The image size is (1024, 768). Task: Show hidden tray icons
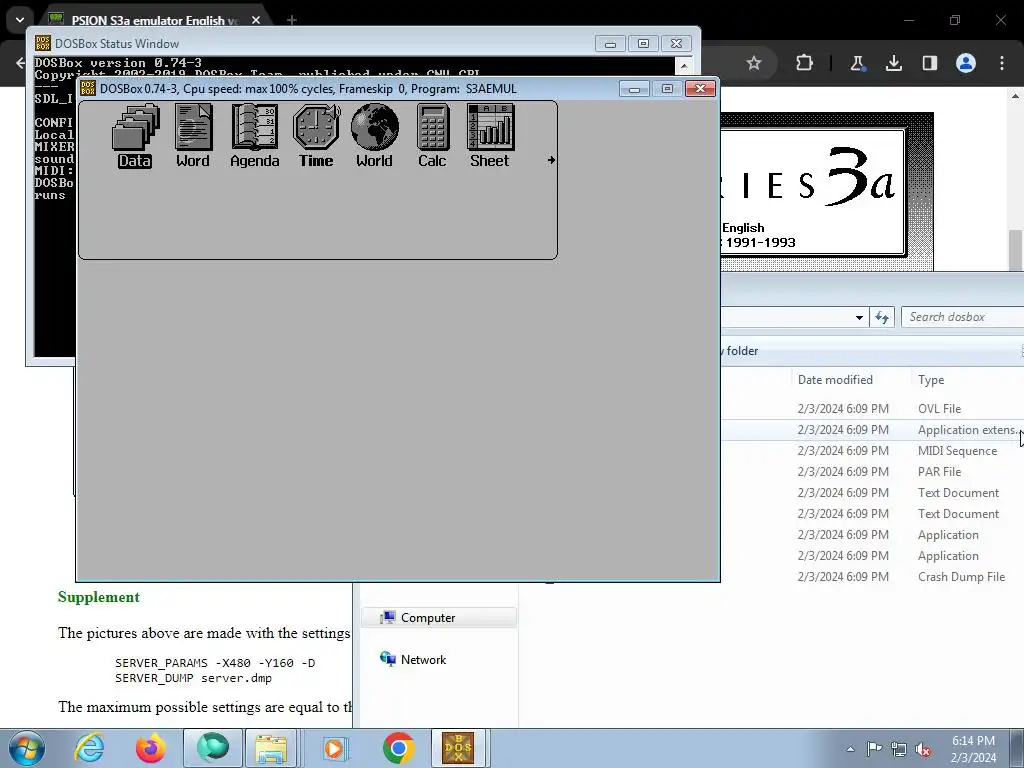850,749
